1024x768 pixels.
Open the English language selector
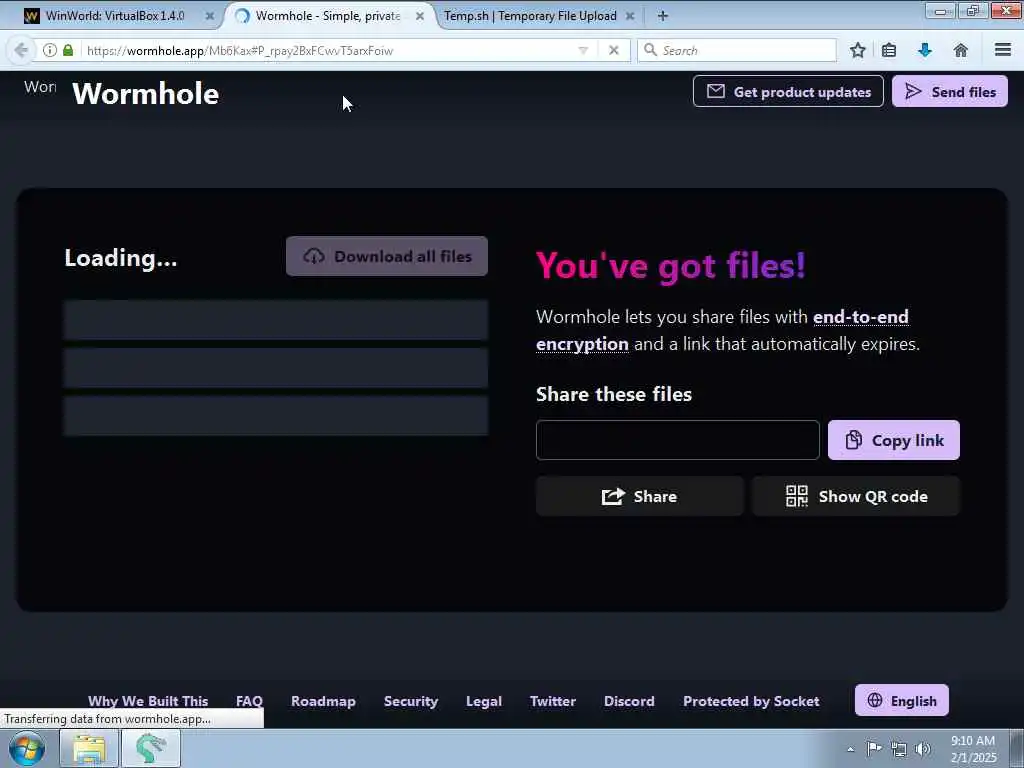[902, 700]
